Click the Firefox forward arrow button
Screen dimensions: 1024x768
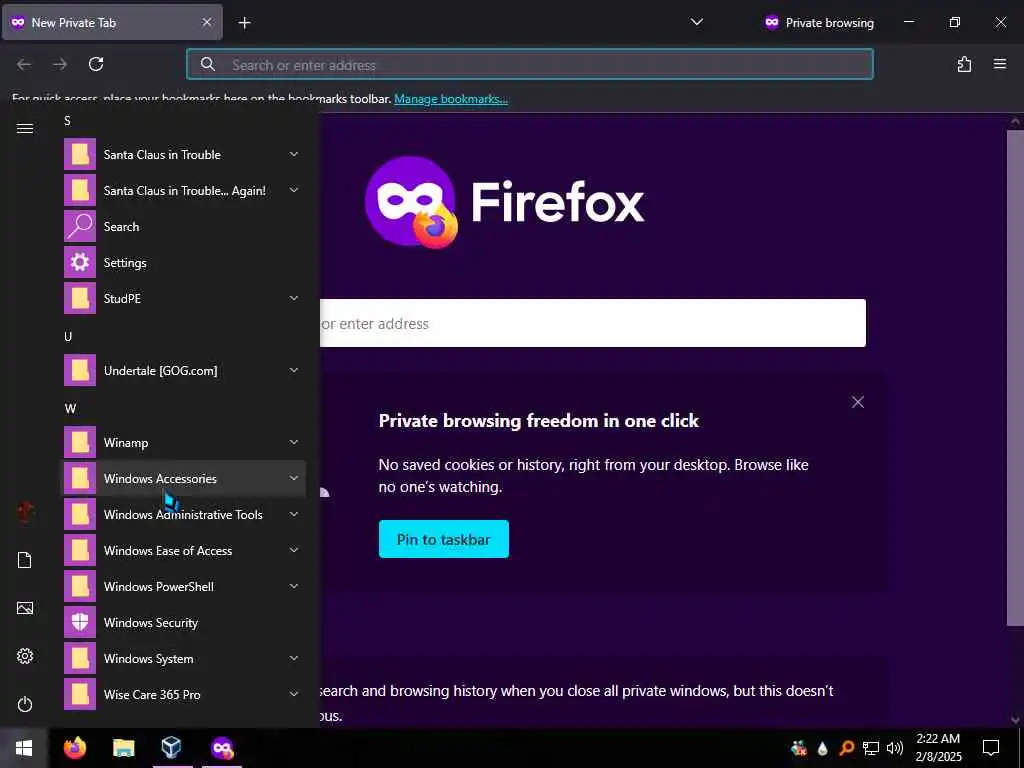(x=60, y=64)
